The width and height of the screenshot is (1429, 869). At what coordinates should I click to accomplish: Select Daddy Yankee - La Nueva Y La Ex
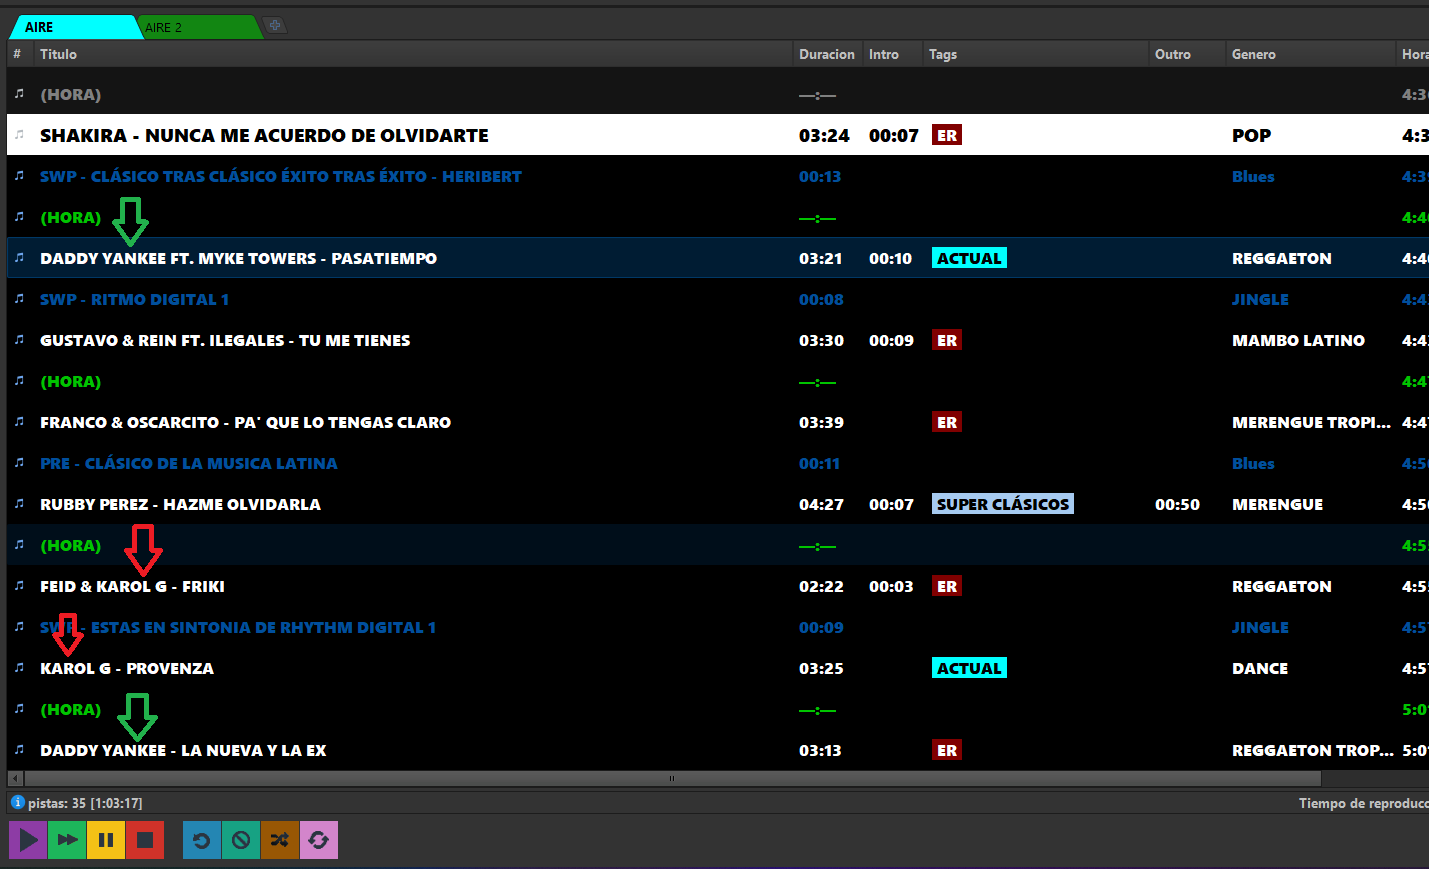[718, 750]
